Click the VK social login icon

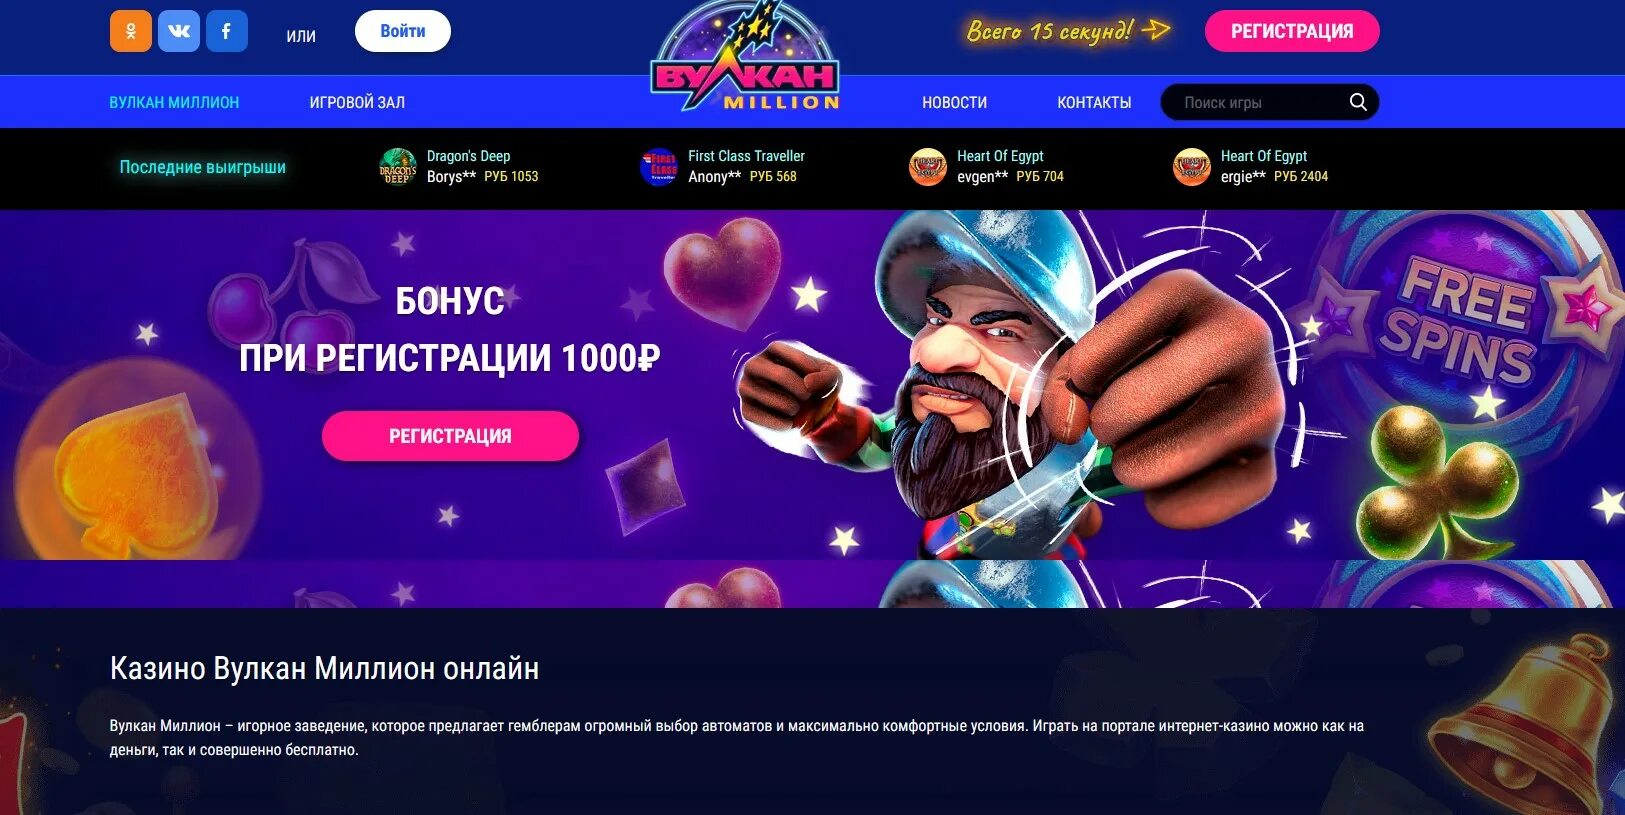coord(179,31)
